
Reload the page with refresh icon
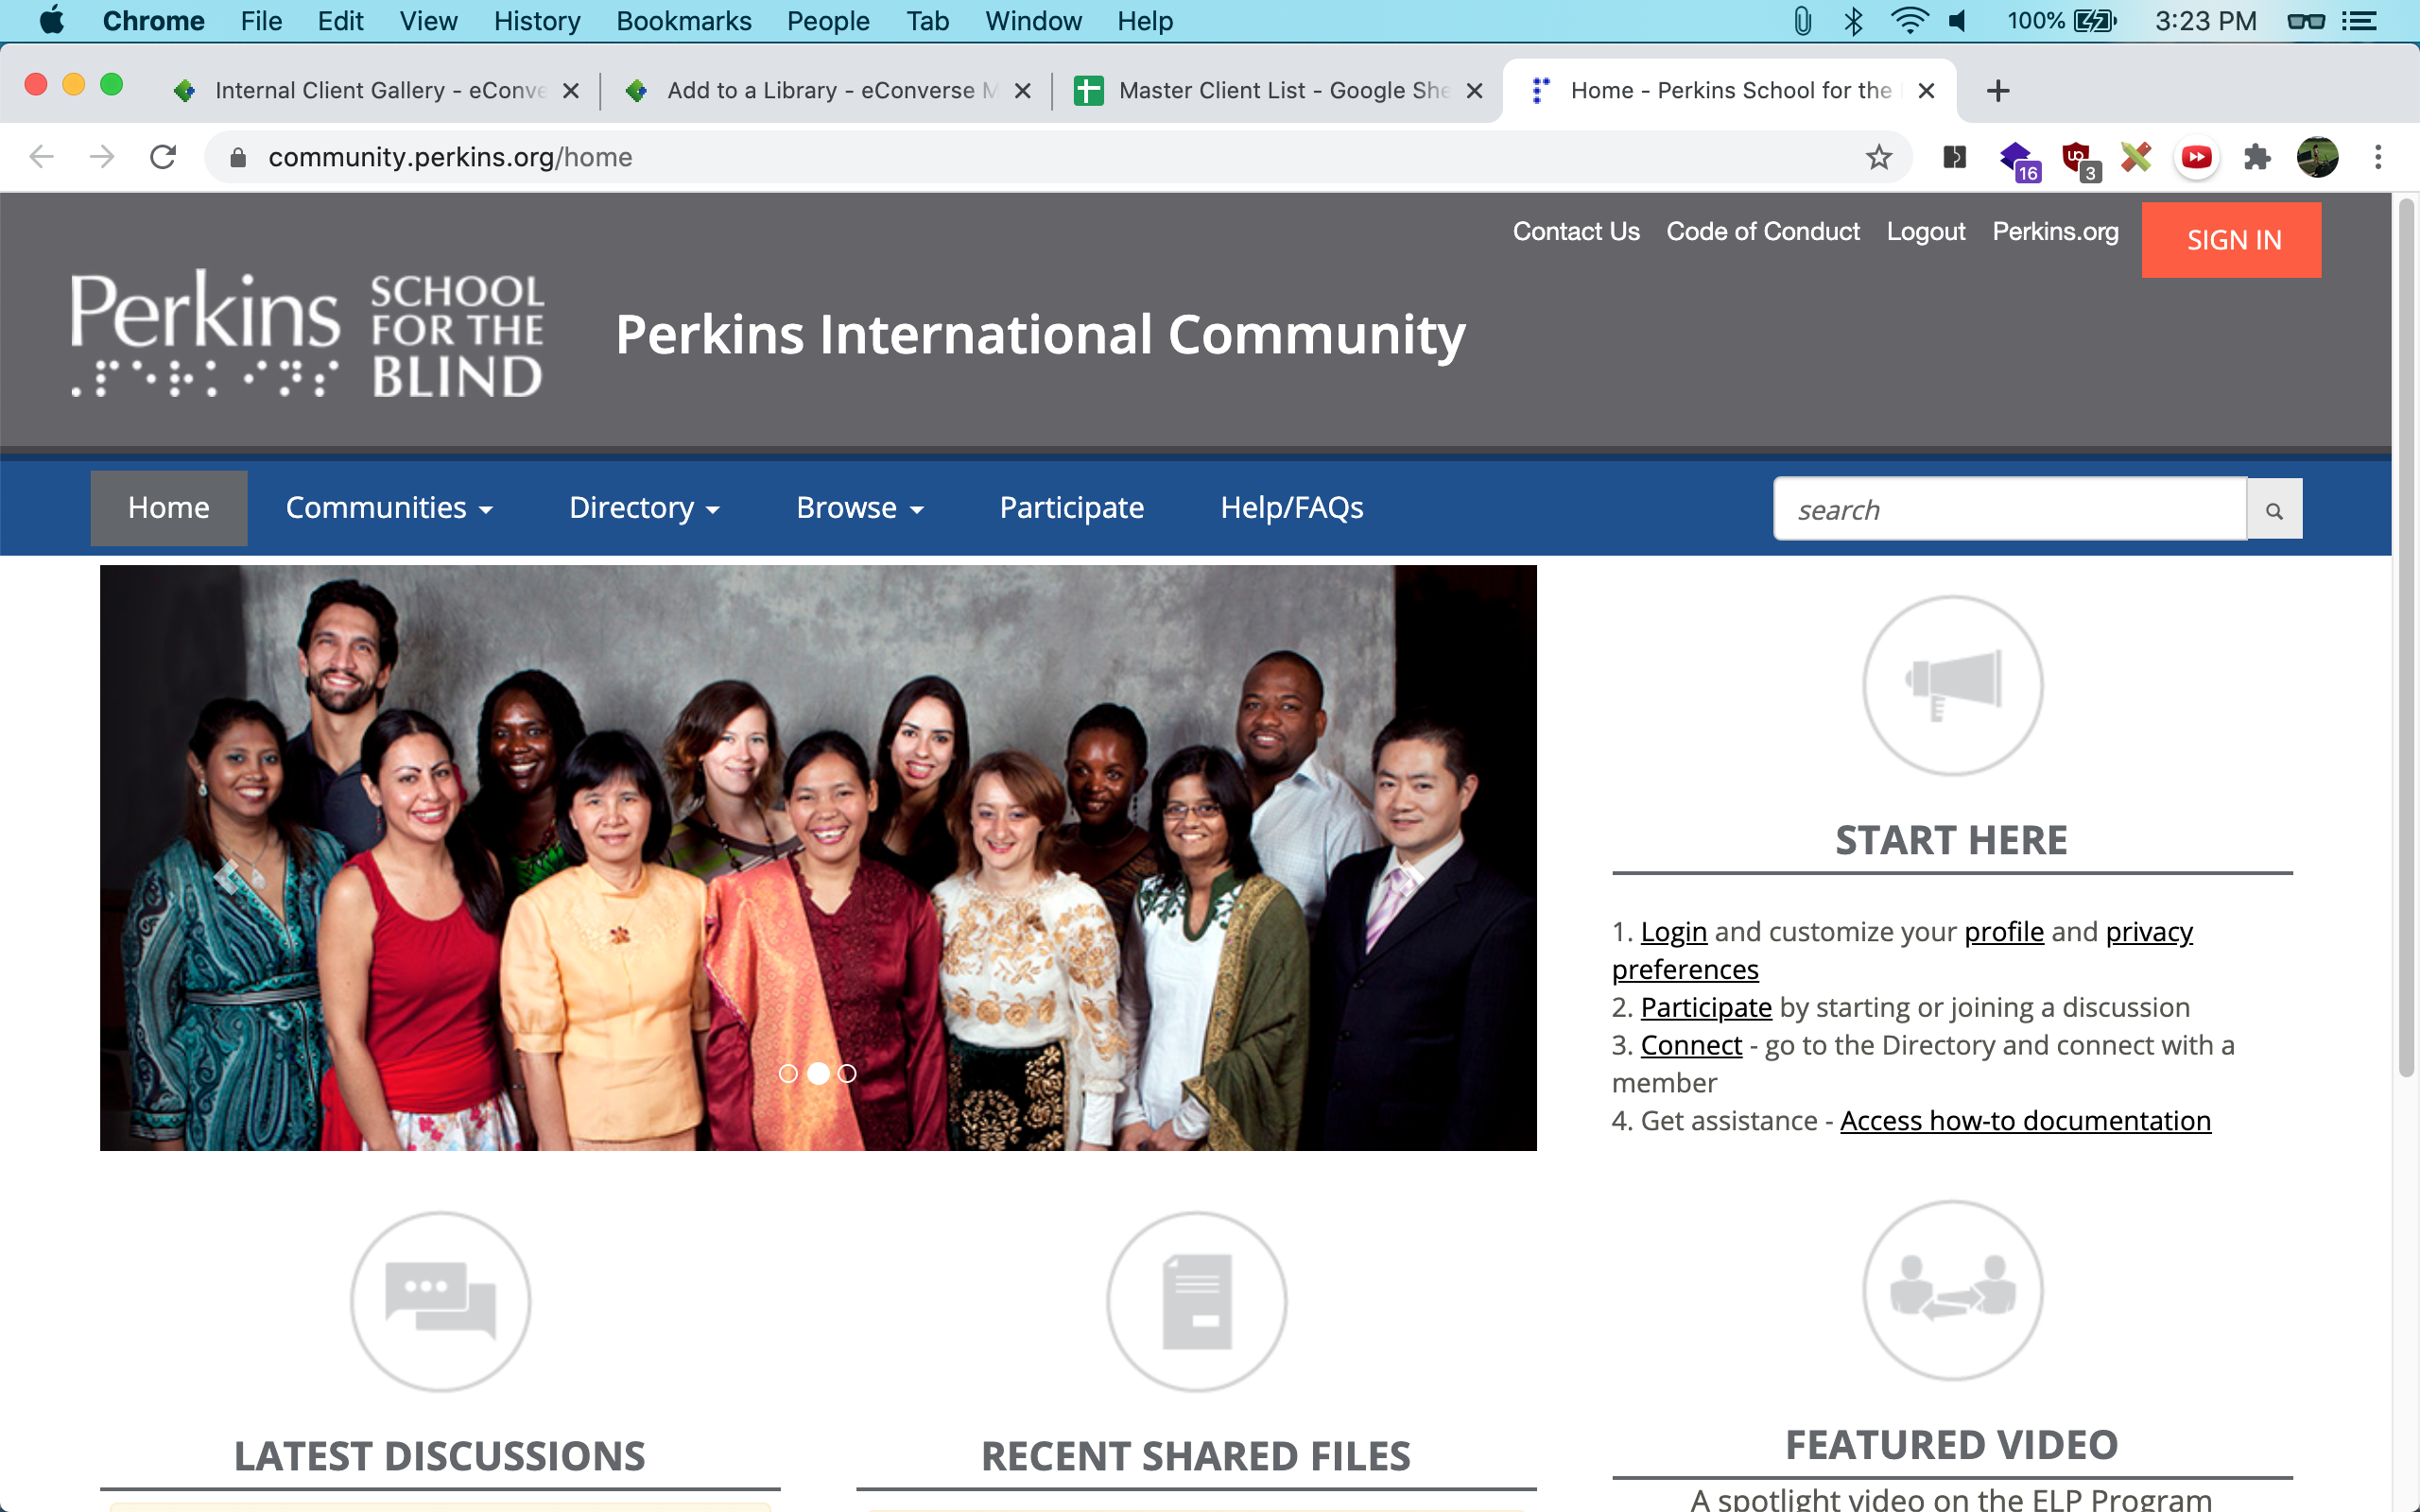point(163,157)
